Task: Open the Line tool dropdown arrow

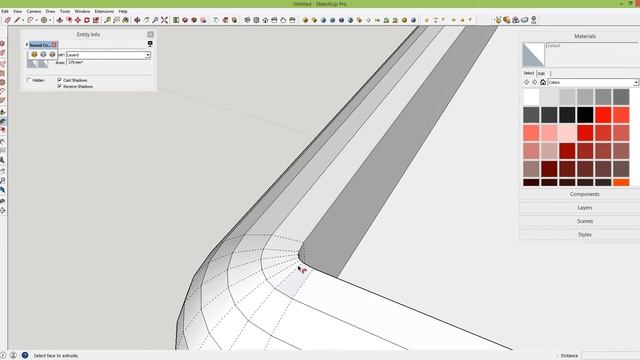Action: click(23, 20)
